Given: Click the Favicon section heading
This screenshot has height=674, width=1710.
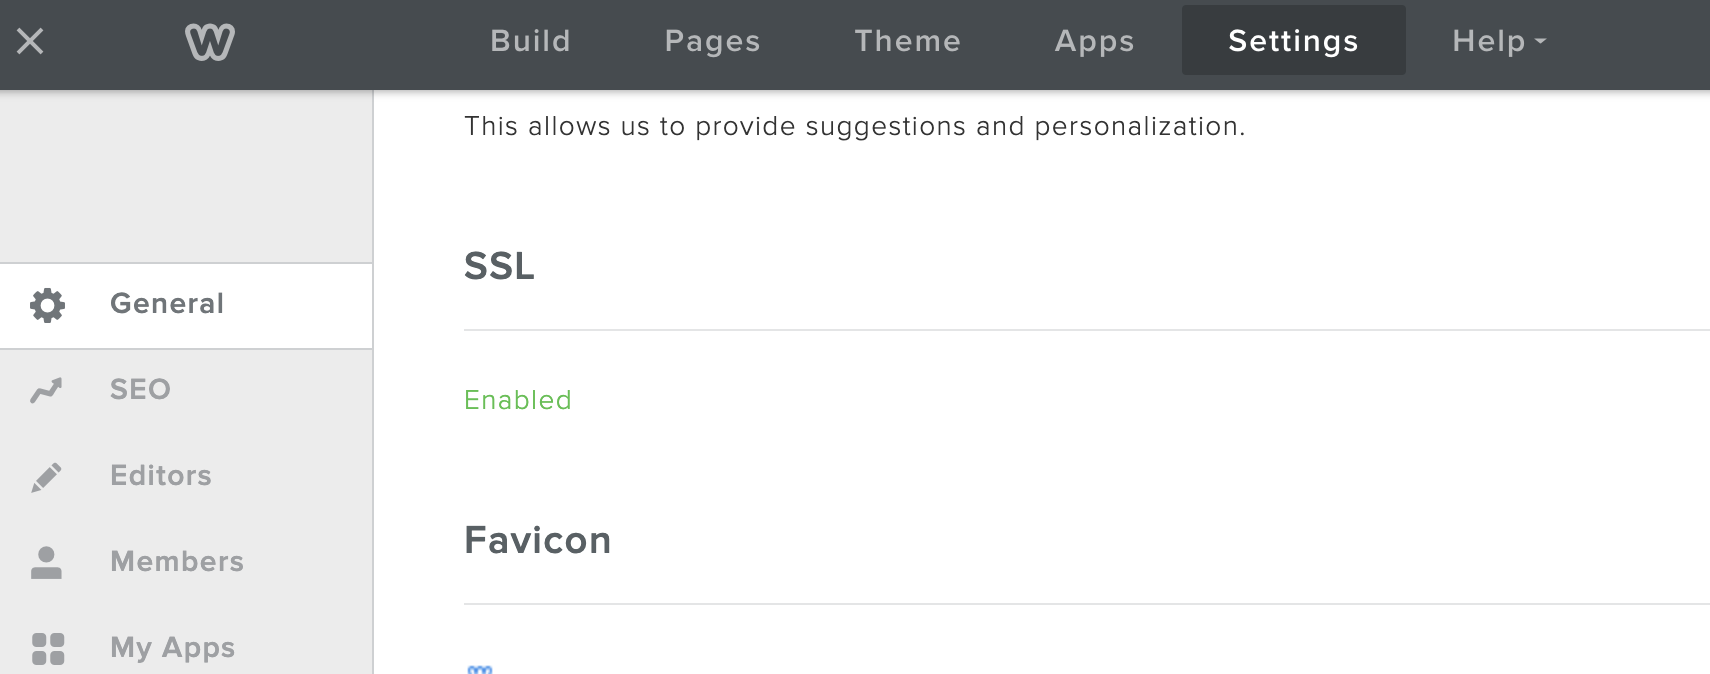Looking at the screenshot, I should coord(537,540).
